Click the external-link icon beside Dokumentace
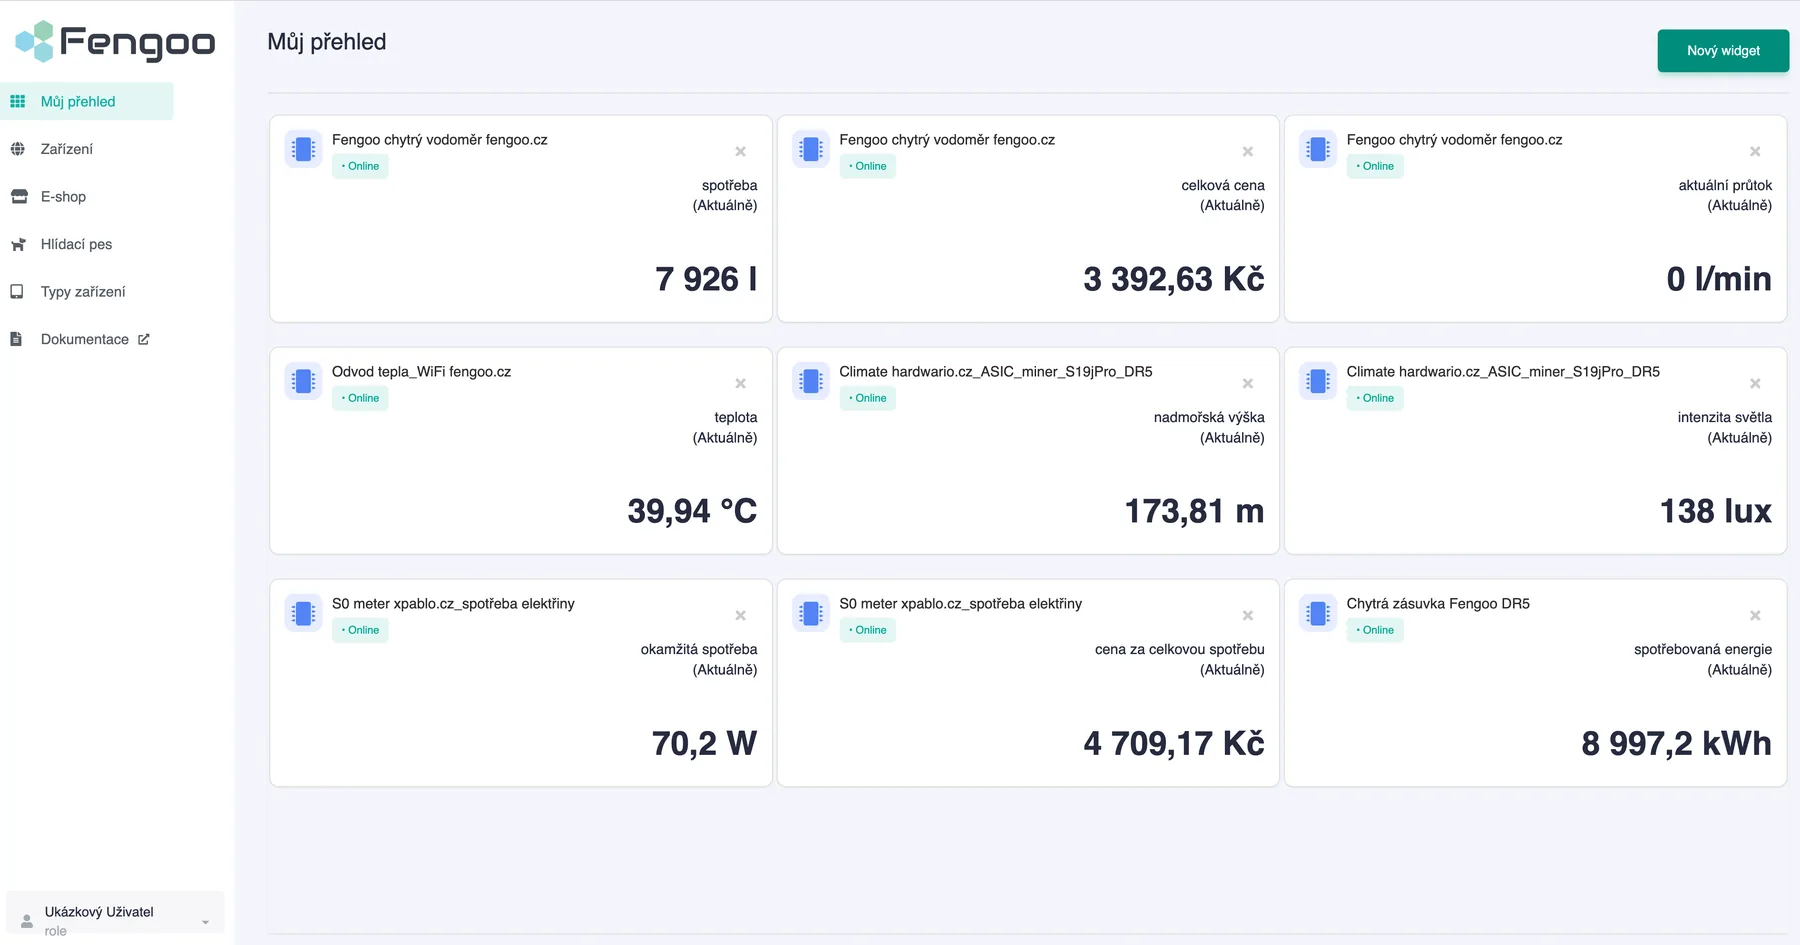 pyautogui.click(x=144, y=339)
